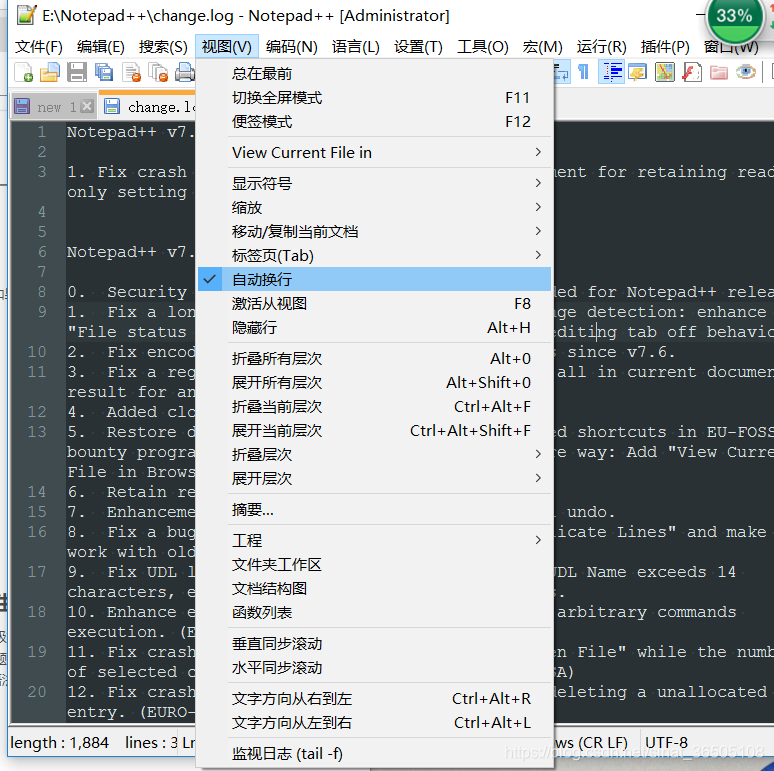Click the Document Map toolbar icon
Viewport: 774px width, 771px height.
664,72
